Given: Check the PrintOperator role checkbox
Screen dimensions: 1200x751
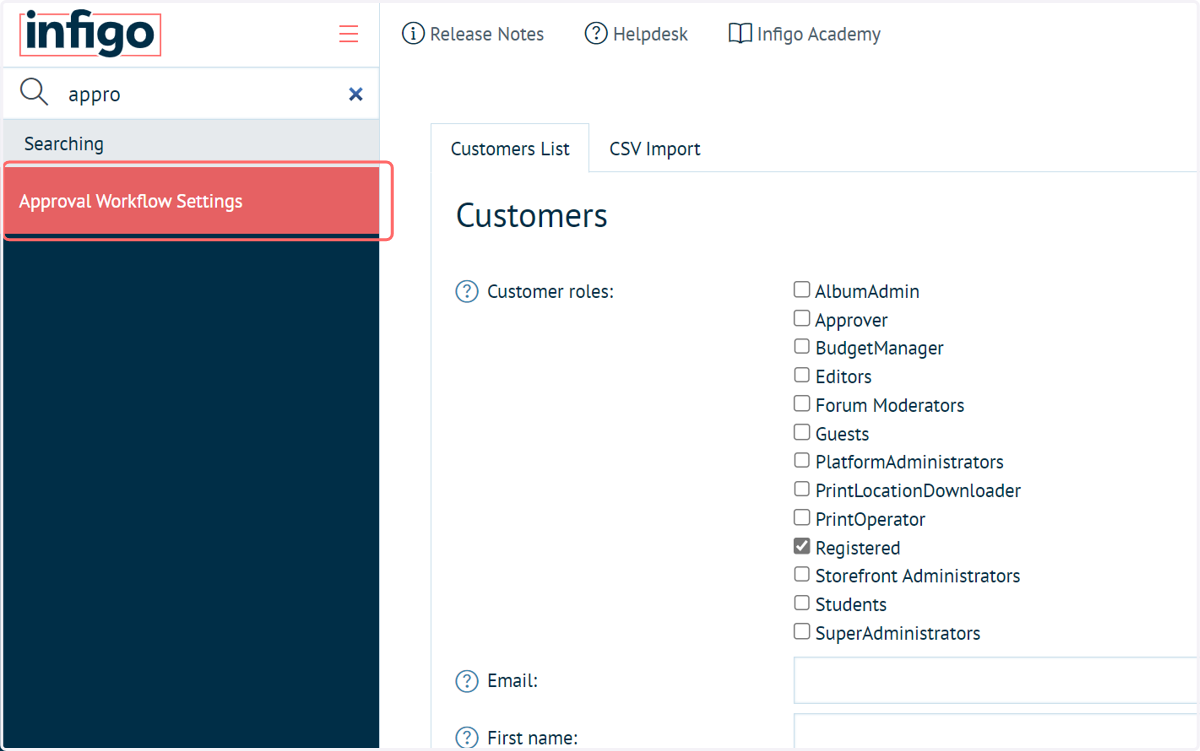Looking at the screenshot, I should (x=802, y=518).
